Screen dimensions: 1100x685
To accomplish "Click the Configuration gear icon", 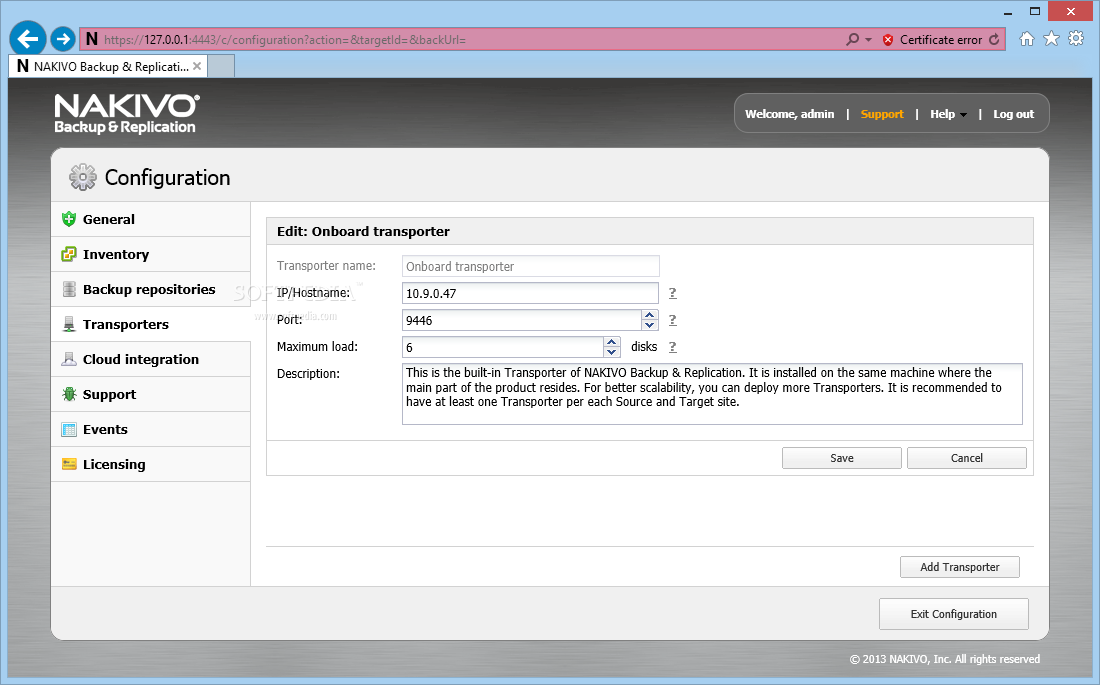I will tap(83, 178).
